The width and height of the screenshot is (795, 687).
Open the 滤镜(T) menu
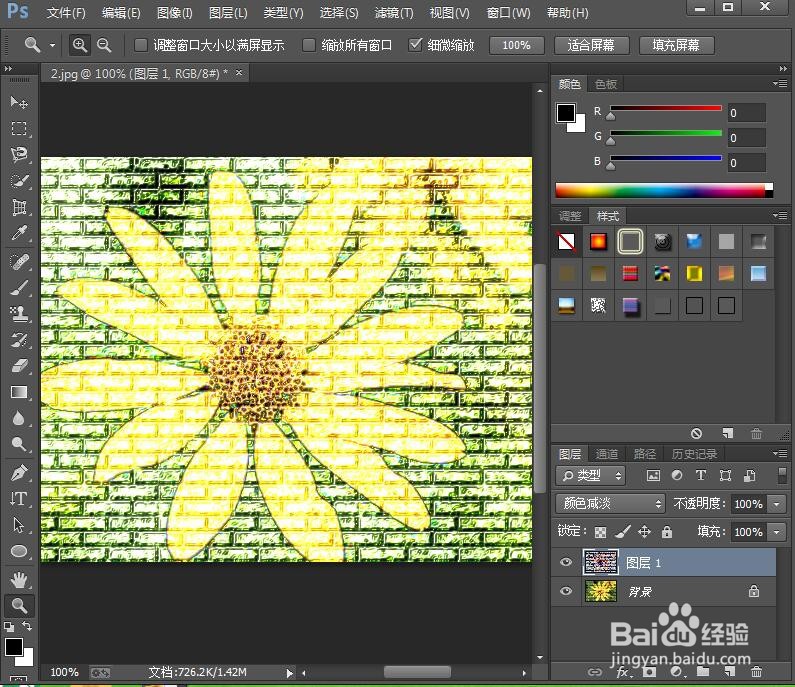[394, 13]
